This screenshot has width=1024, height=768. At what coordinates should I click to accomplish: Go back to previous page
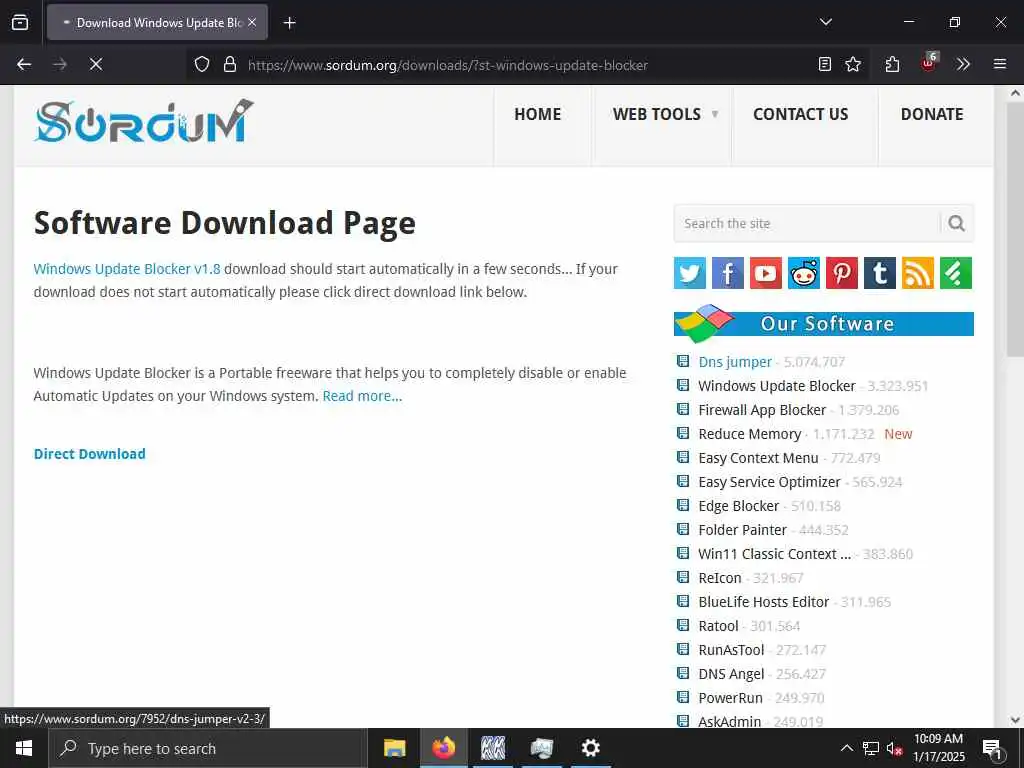click(x=24, y=64)
